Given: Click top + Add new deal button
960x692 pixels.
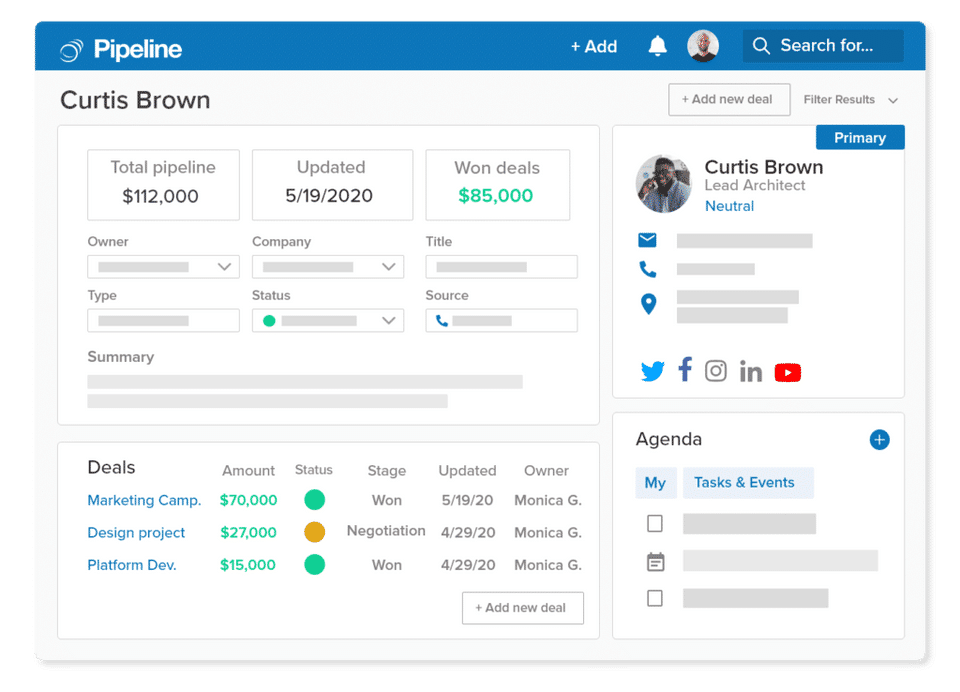Looking at the screenshot, I should (729, 99).
